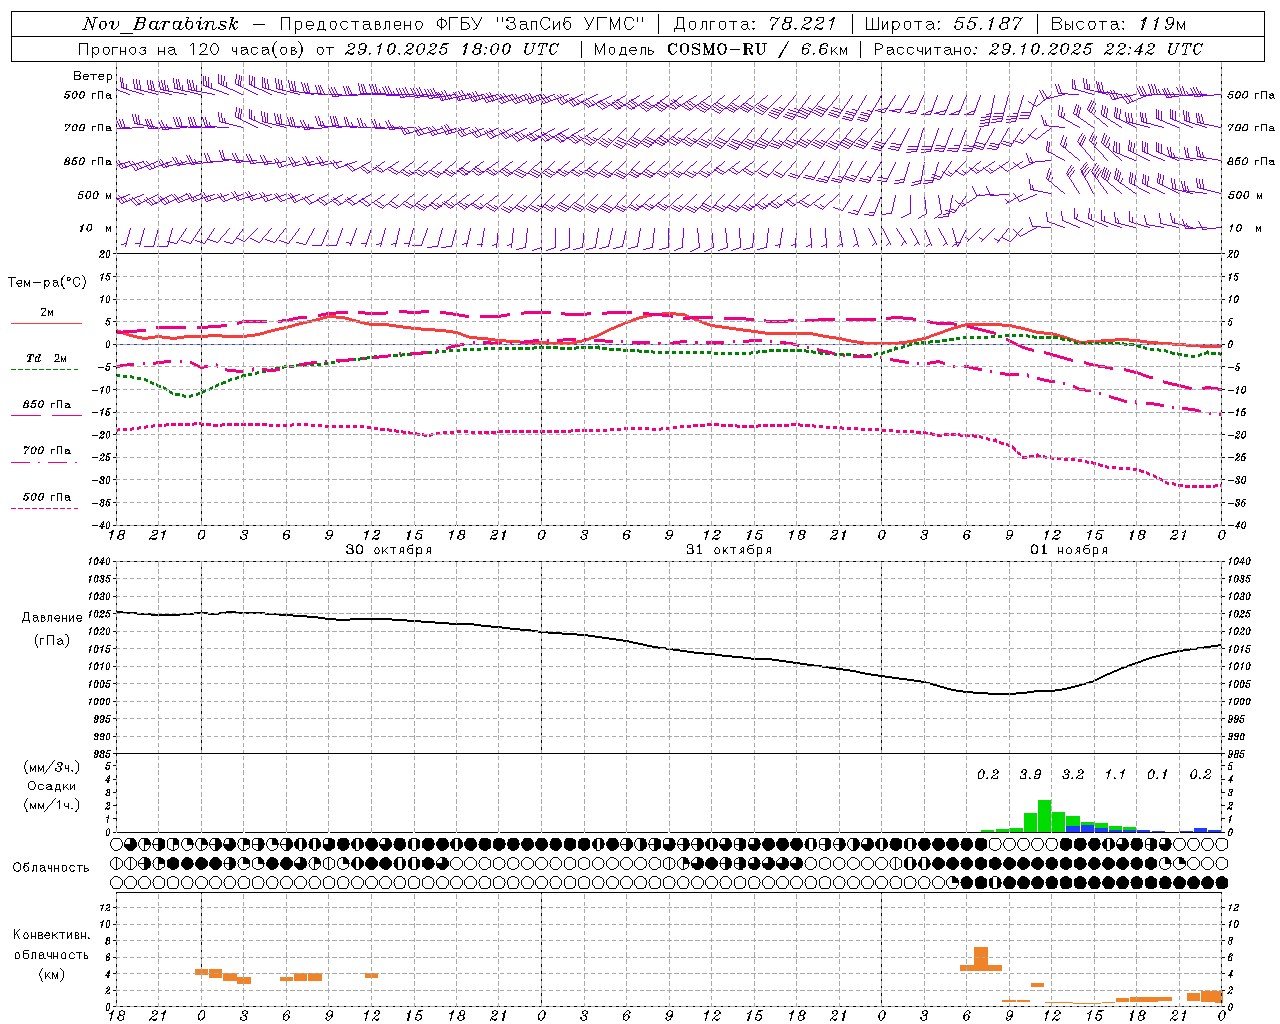Click the 3.2 three-hour precipitation total

click(x=1073, y=775)
